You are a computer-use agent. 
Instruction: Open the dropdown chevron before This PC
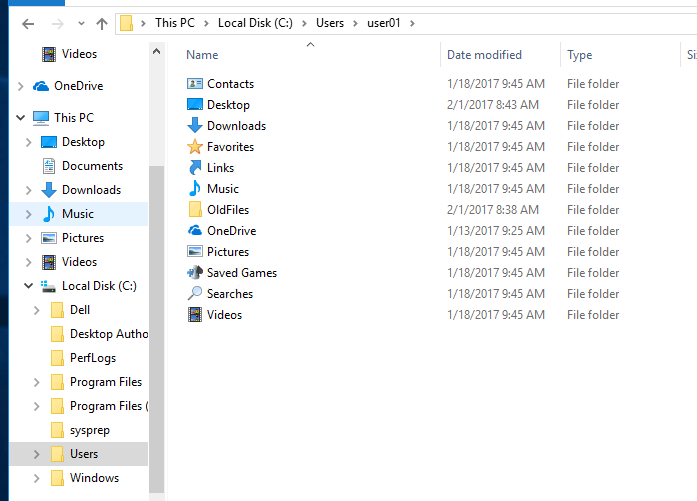coord(143,23)
